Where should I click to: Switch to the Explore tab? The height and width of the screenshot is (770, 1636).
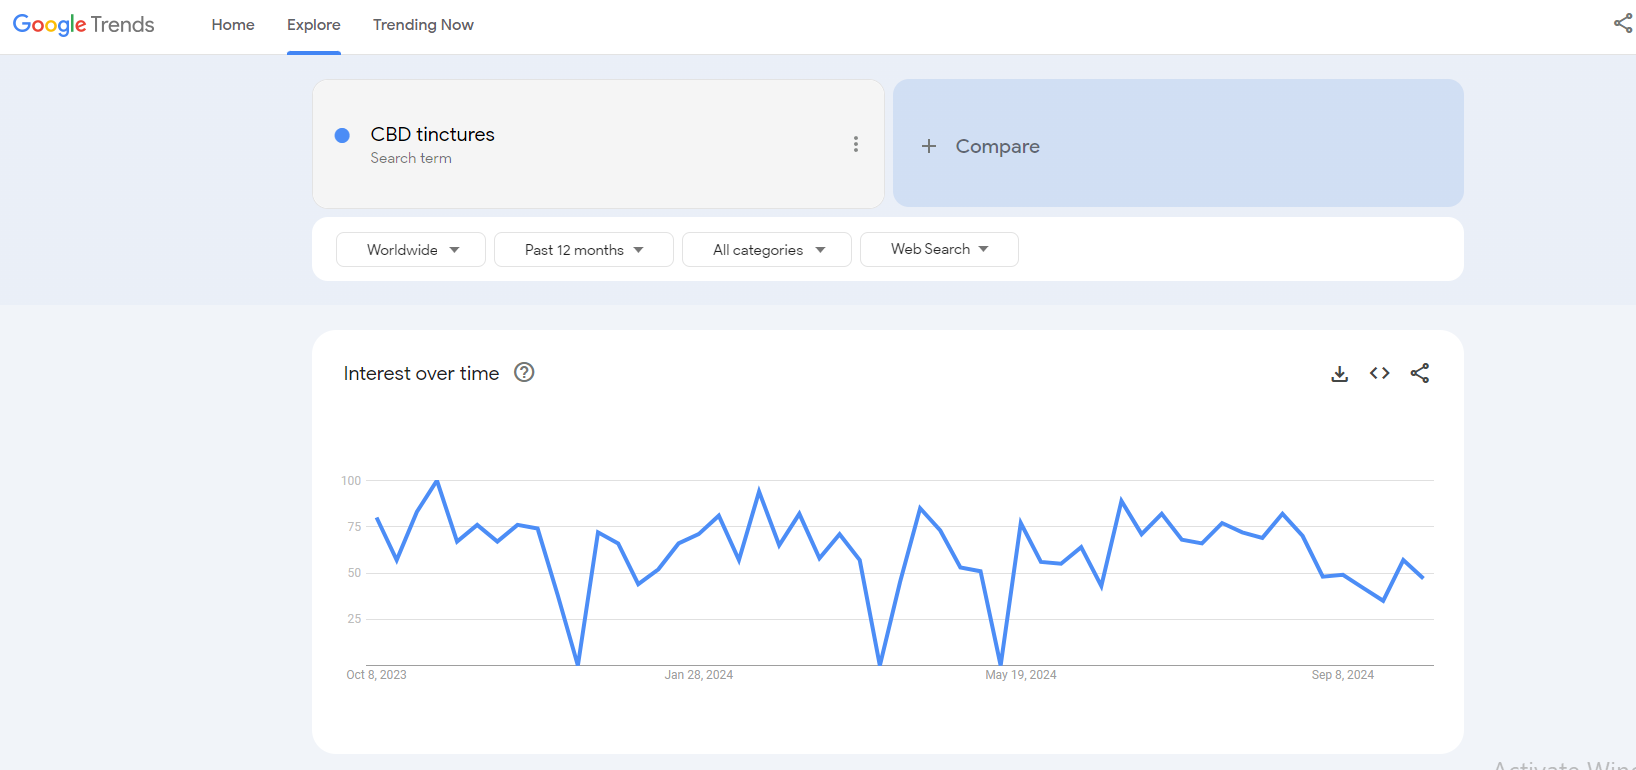coord(314,25)
